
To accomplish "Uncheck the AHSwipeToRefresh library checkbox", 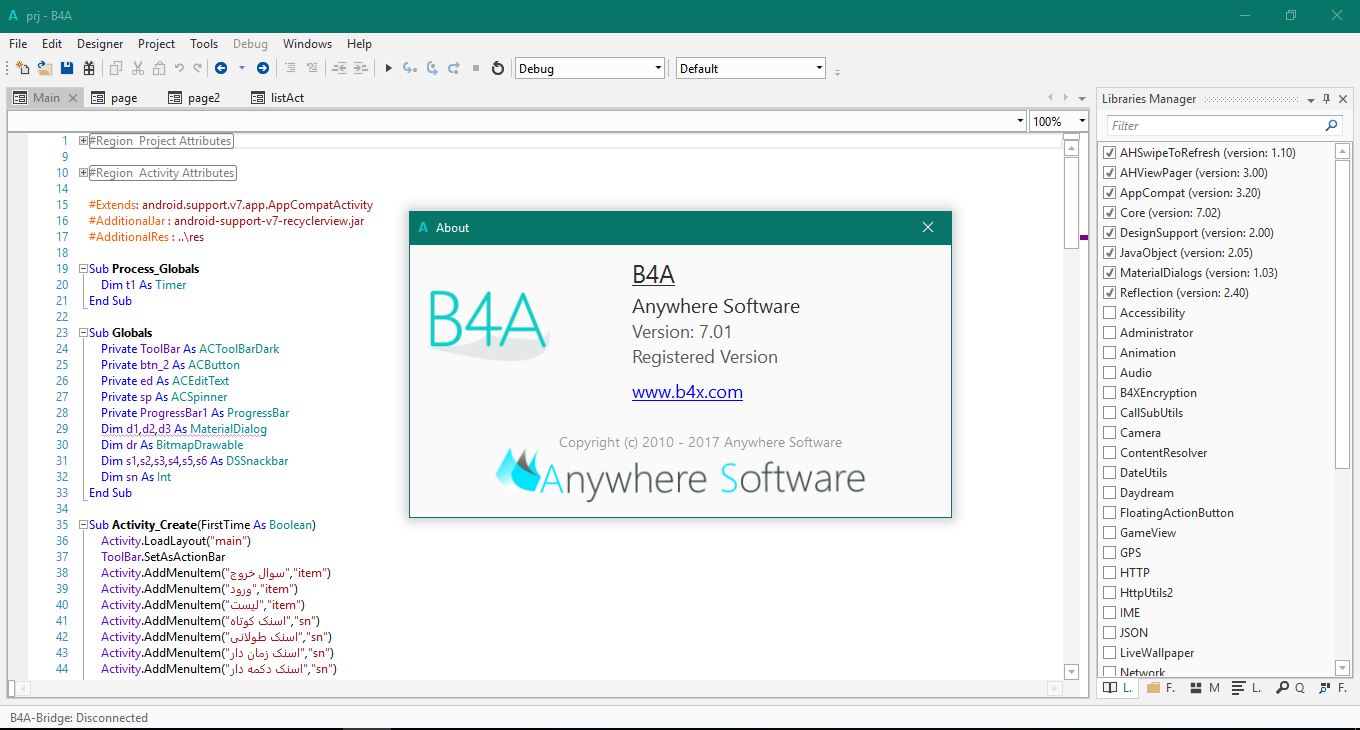I will 1109,153.
